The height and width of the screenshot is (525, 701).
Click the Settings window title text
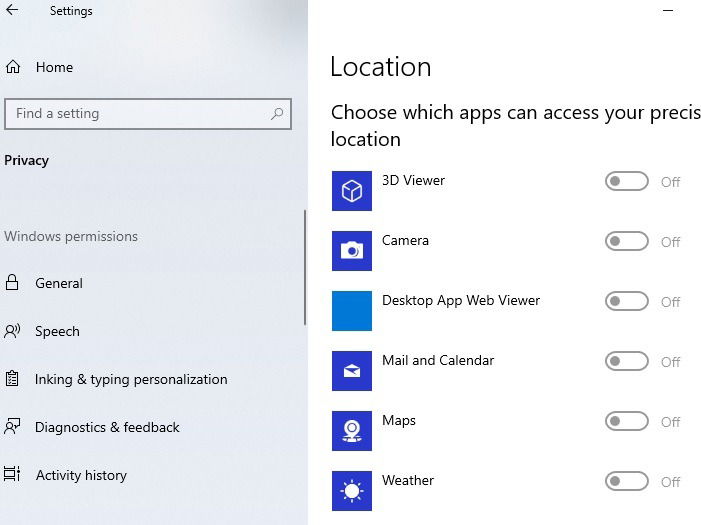pos(71,11)
